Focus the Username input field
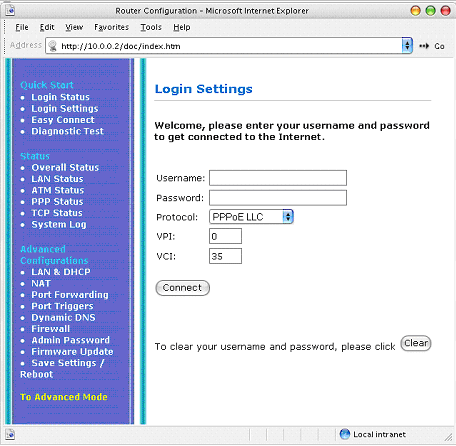Viewport: 456px width, 446px height. tap(278, 178)
